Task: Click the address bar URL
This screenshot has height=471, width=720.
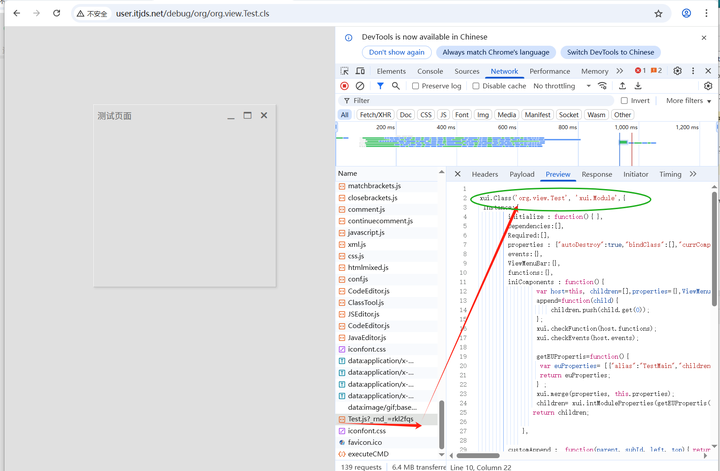Action: tap(192, 14)
